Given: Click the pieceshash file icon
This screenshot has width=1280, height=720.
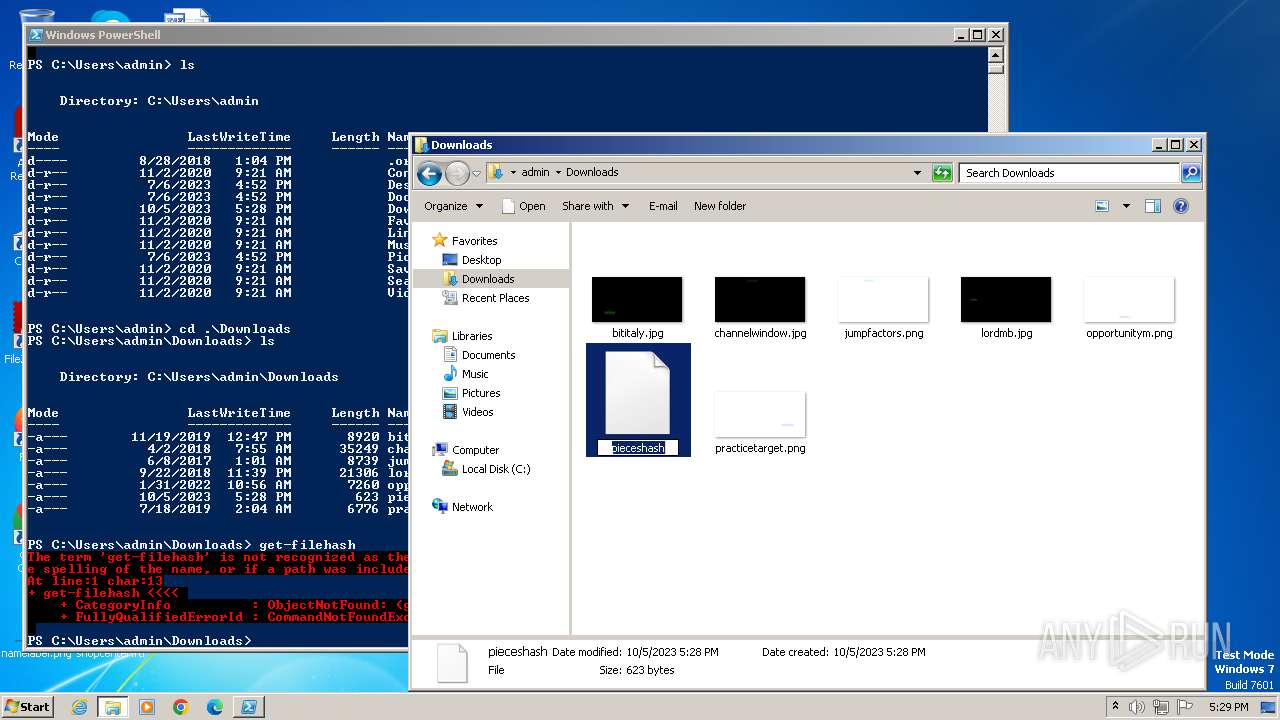Looking at the screenshot, I should pyautogui.click(x=638, y=392).
